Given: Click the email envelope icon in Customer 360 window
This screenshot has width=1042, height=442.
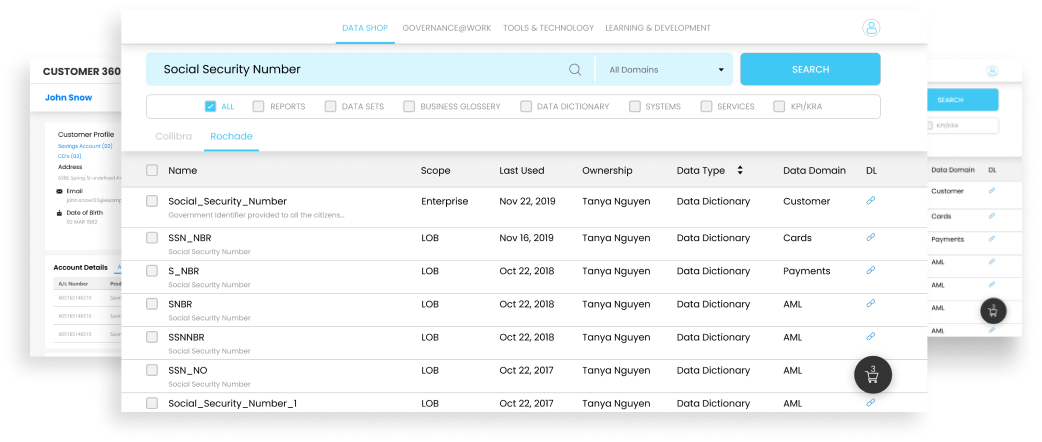Looking at the screenshot, I should [60, 191].
